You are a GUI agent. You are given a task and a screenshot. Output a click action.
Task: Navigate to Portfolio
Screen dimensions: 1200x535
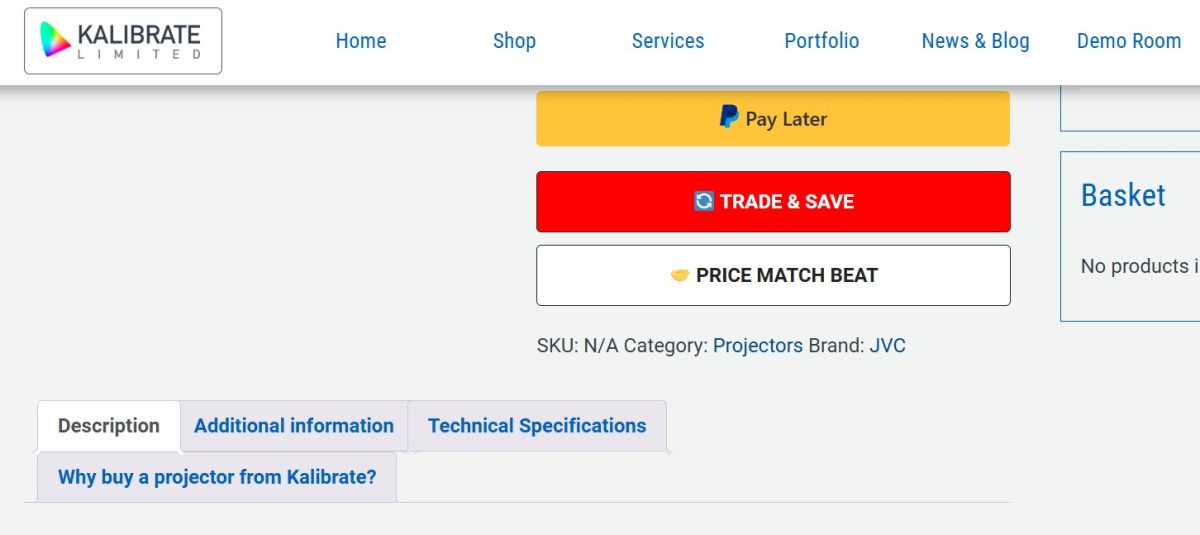(822, 41)
